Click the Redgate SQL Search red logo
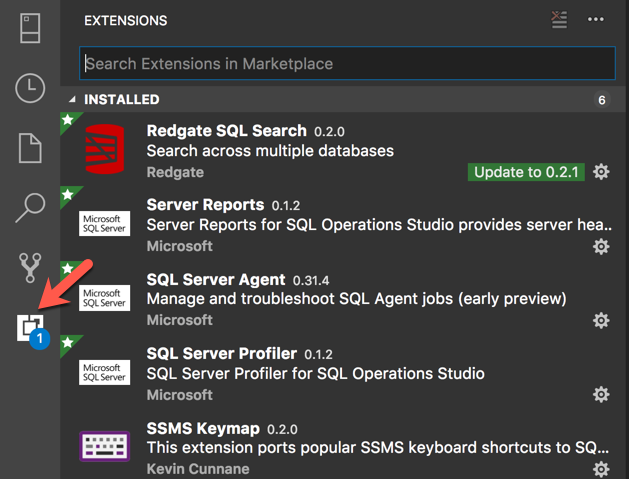This screenshot has height=479, width=629. 105,149
